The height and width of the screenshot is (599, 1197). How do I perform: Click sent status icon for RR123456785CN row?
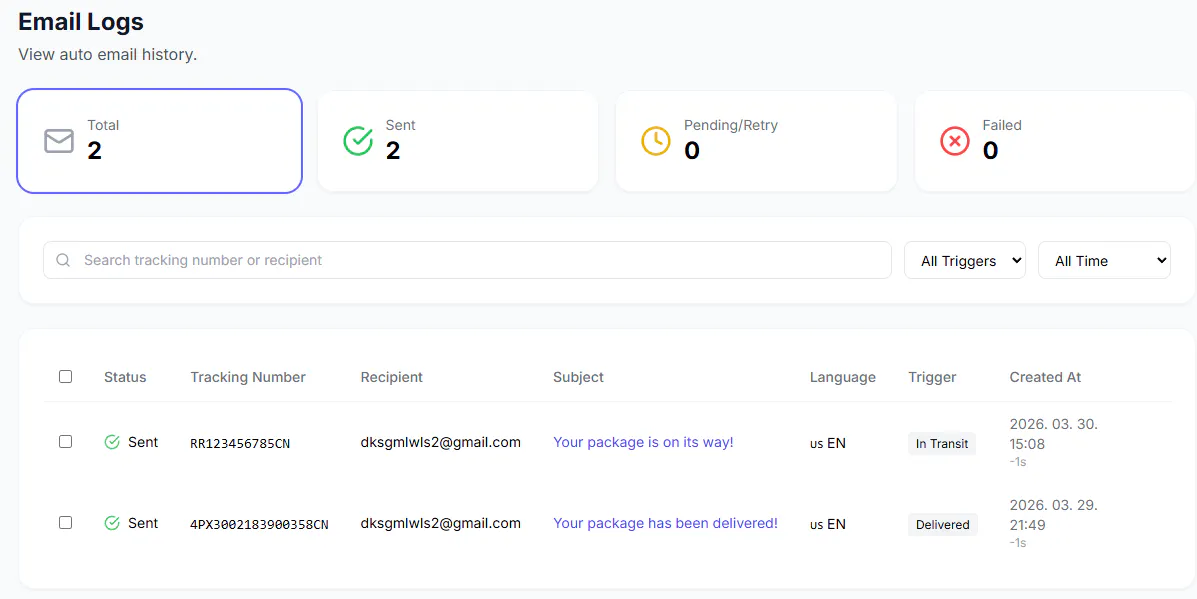[112, 442]
